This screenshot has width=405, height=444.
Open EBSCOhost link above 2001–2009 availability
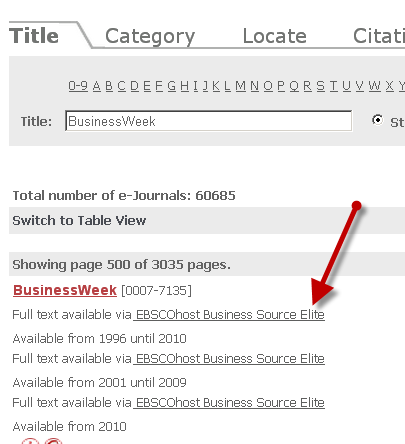coord(229,359)
